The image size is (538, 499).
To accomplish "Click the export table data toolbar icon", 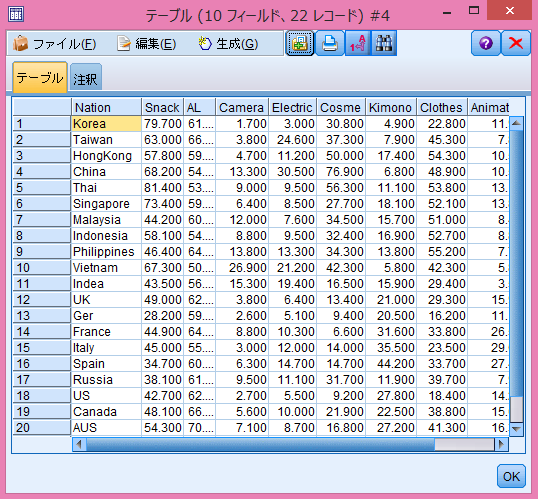I will (300, 43).
